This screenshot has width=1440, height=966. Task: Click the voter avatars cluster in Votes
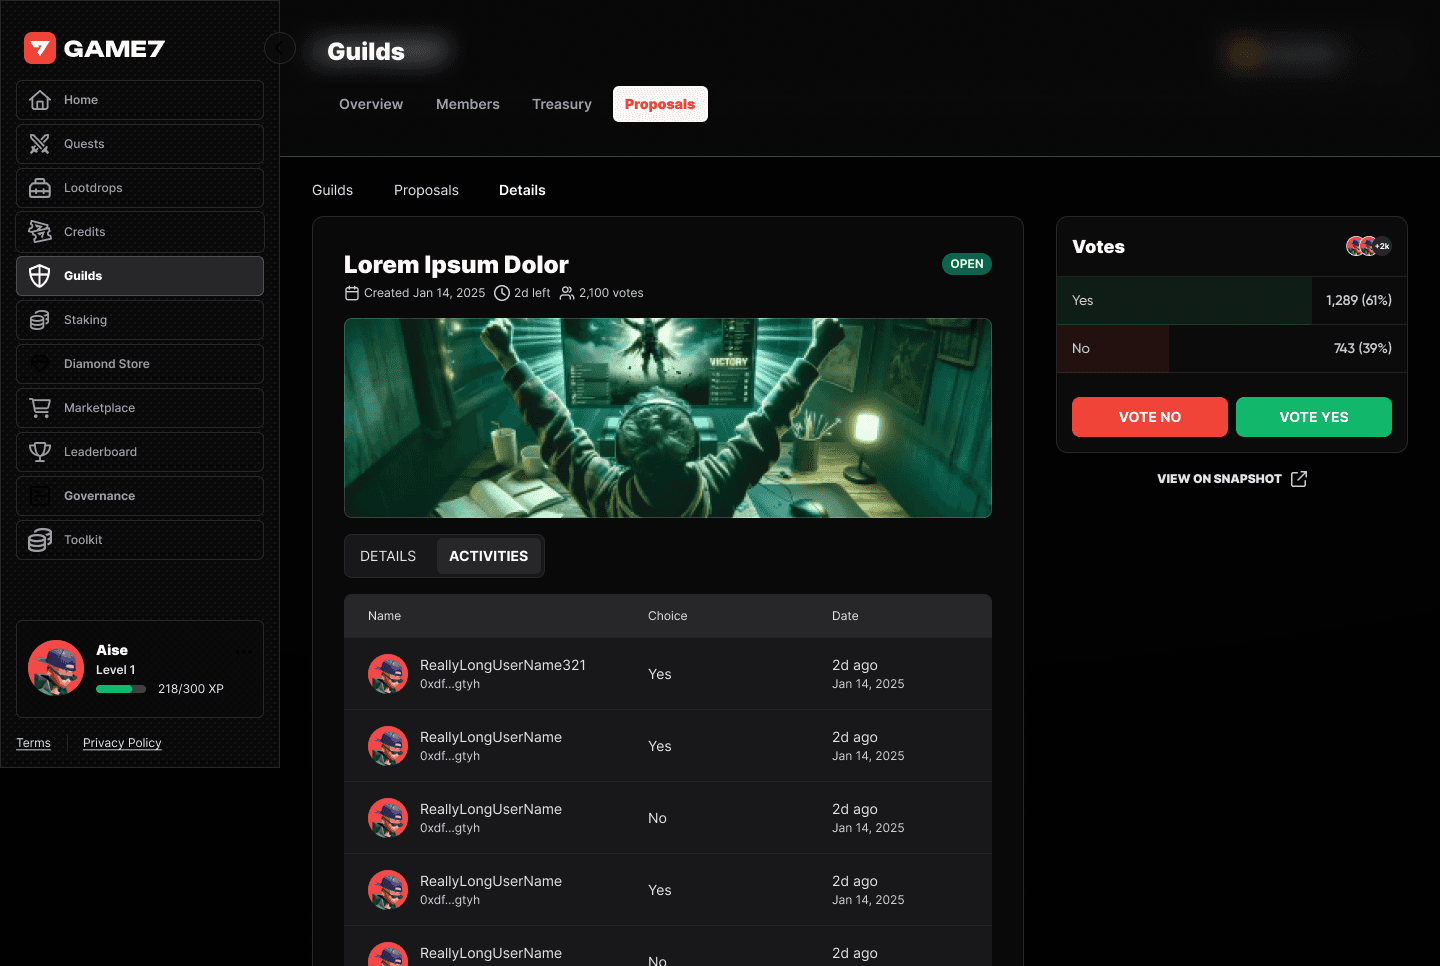pyautogui.click(x=1369, y=246)
